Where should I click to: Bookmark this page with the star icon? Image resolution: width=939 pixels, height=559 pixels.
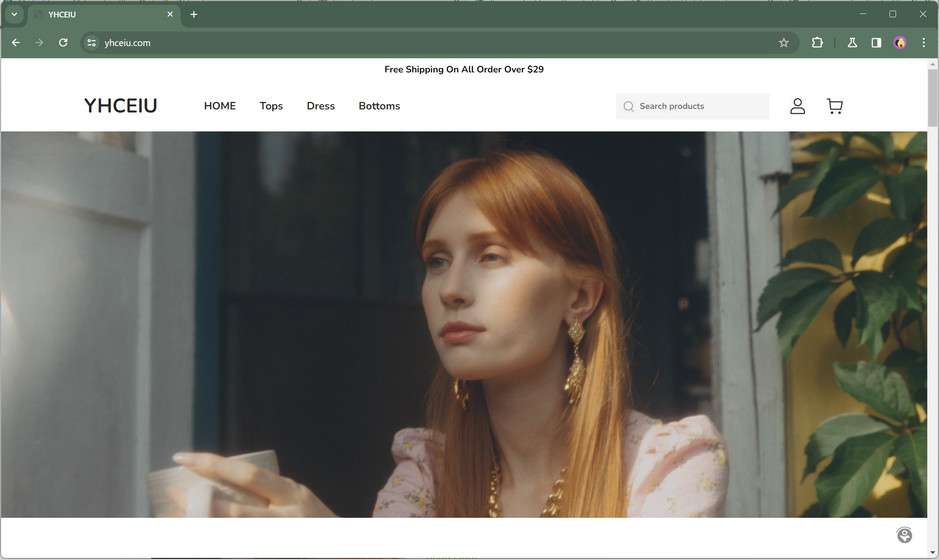pos(783,43)
